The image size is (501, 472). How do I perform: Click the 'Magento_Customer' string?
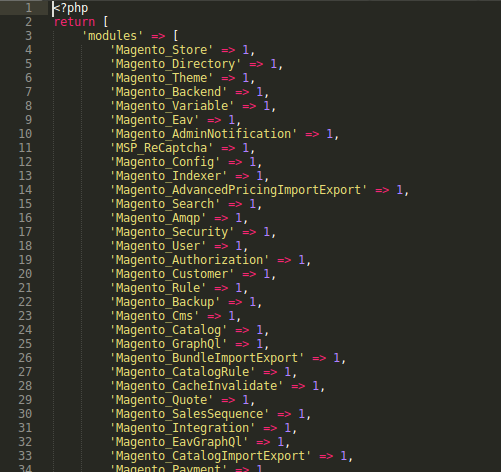tap(172, 274)
